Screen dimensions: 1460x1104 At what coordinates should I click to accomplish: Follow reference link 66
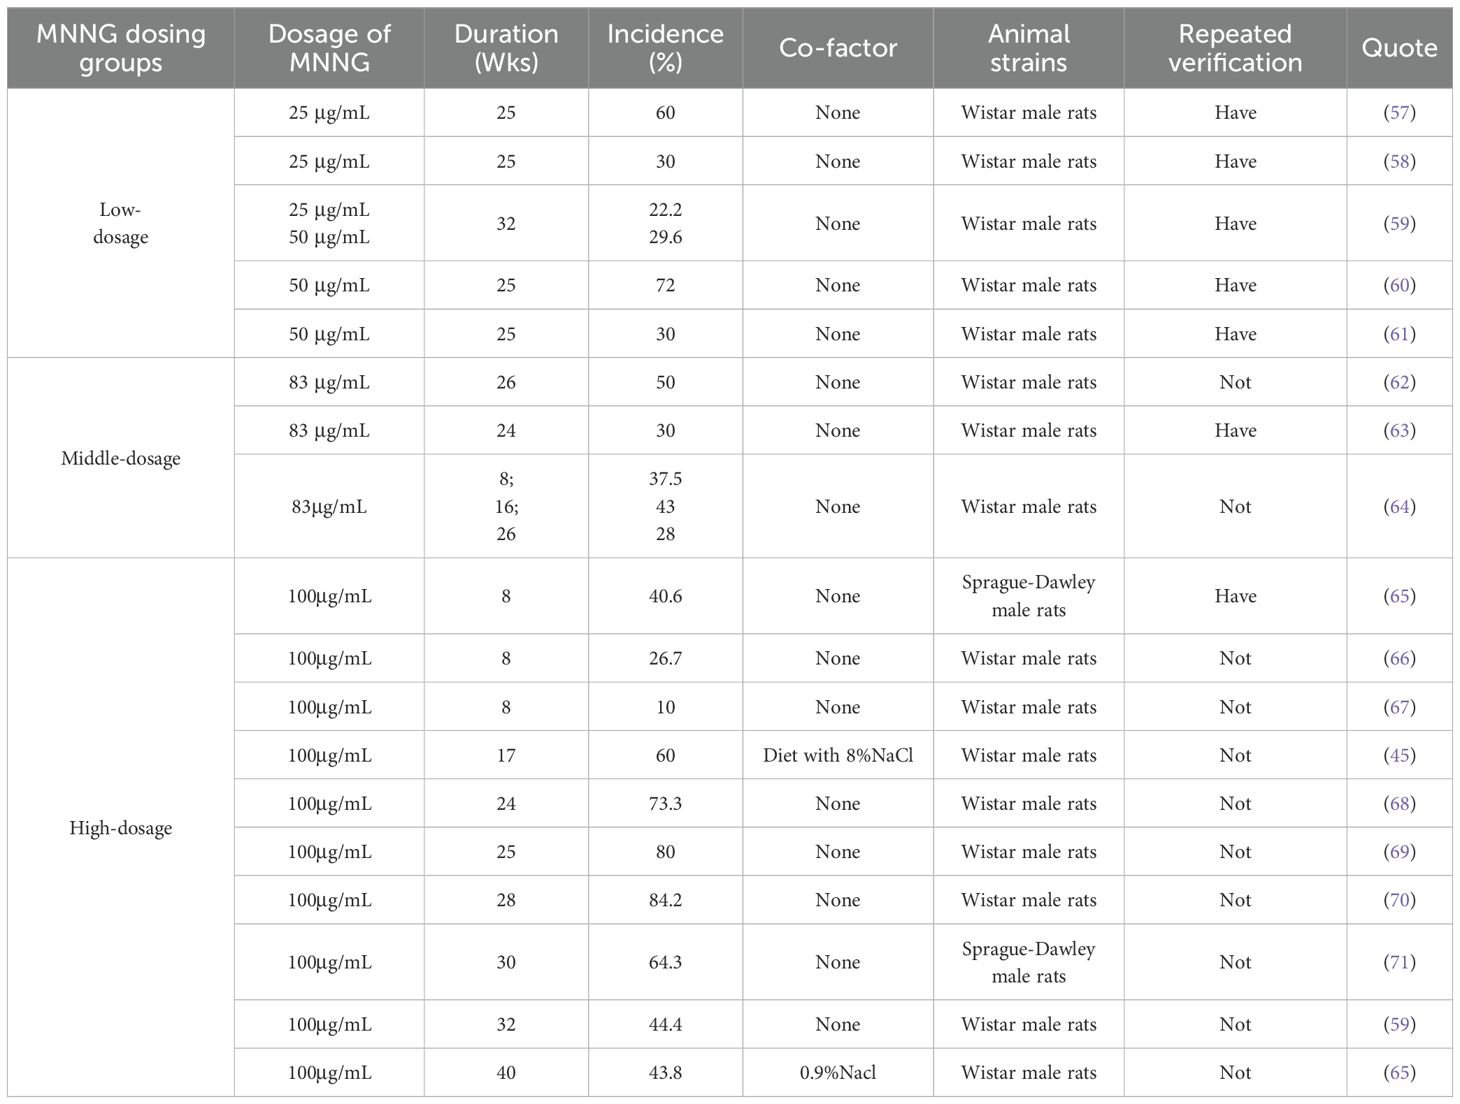[1399, 659]
